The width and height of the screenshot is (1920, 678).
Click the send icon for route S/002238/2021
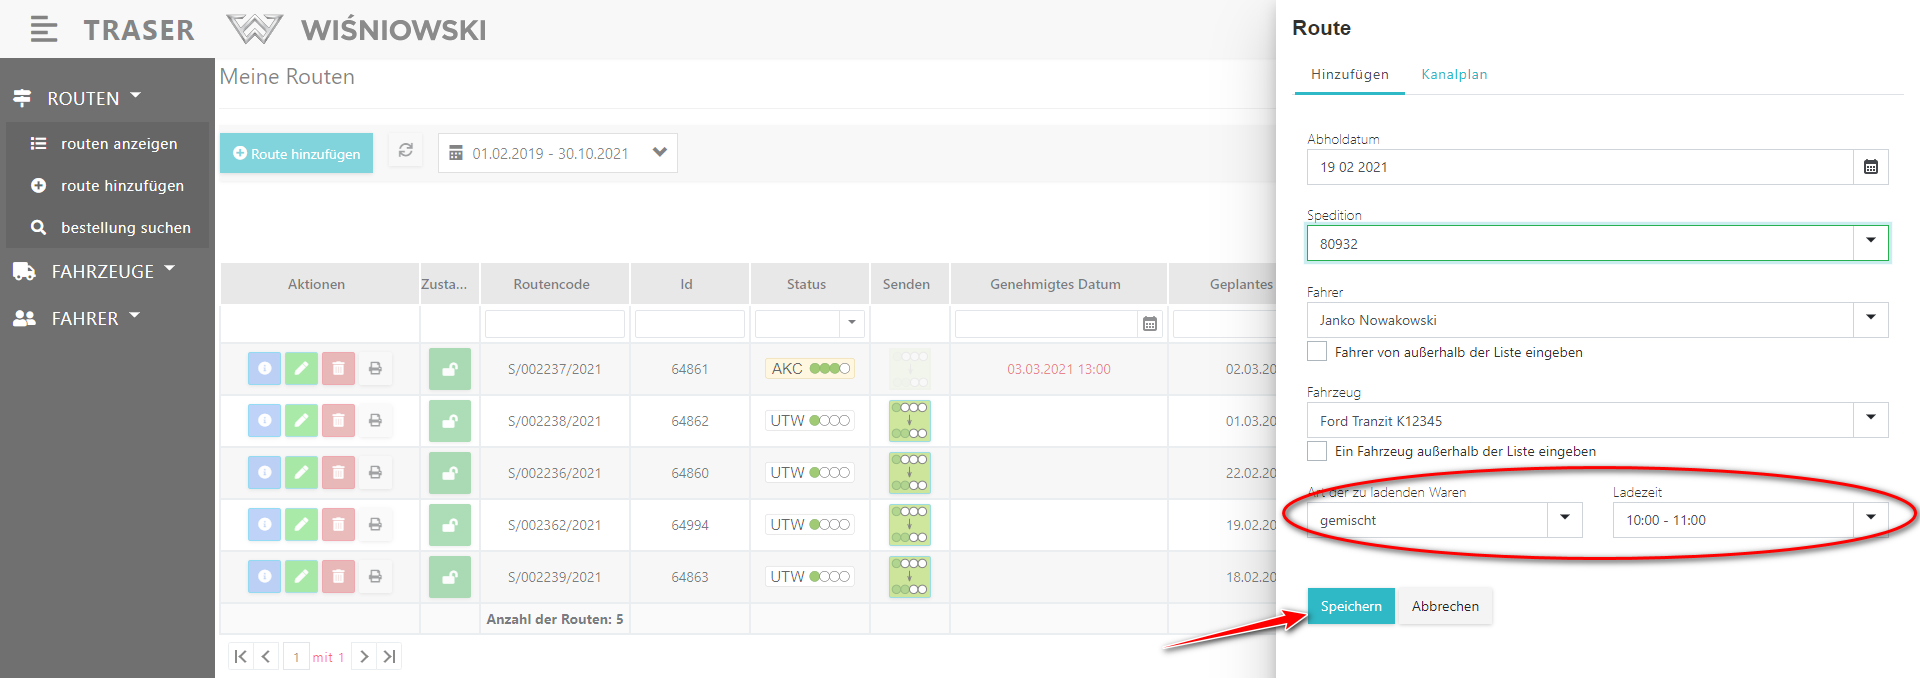pos(909,421)
